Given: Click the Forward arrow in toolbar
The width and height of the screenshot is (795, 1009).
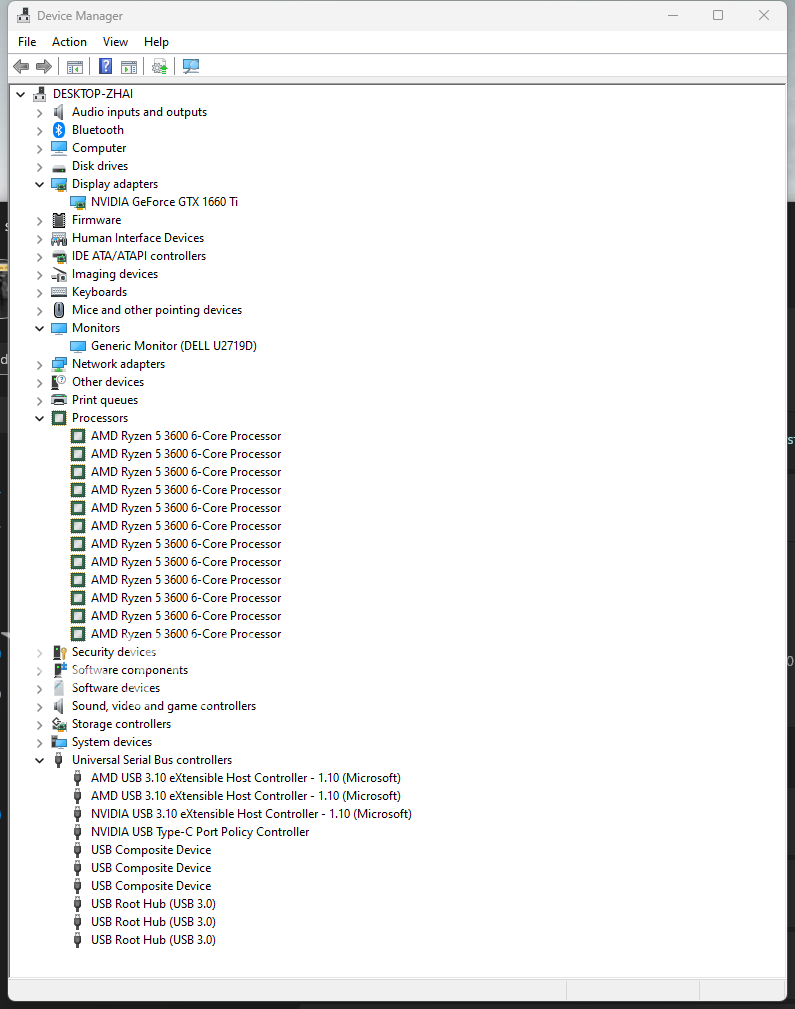Looking at the screenshot, I should (x=43, y=67).
